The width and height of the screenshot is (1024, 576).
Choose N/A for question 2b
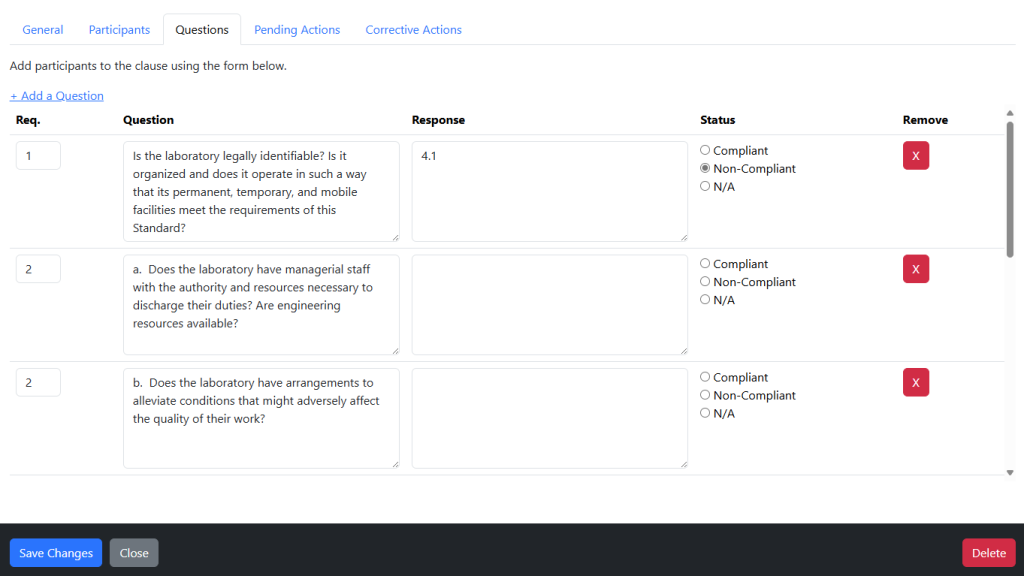point(705,413)
